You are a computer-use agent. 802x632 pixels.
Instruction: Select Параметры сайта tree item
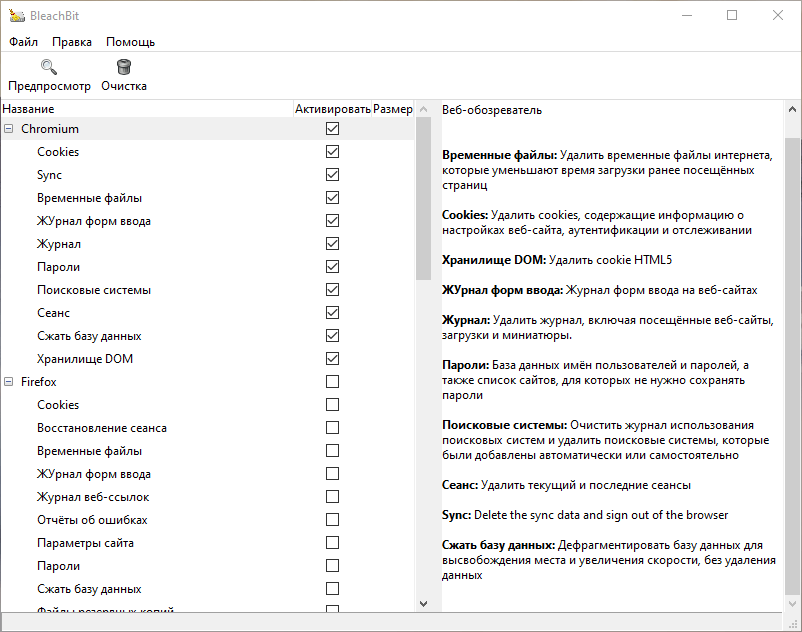pyautogui.click(x=85, y=543)
